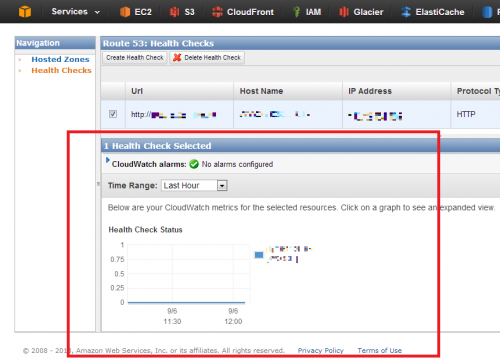Open CloudFront service icon in top bar

click(217, 12)
